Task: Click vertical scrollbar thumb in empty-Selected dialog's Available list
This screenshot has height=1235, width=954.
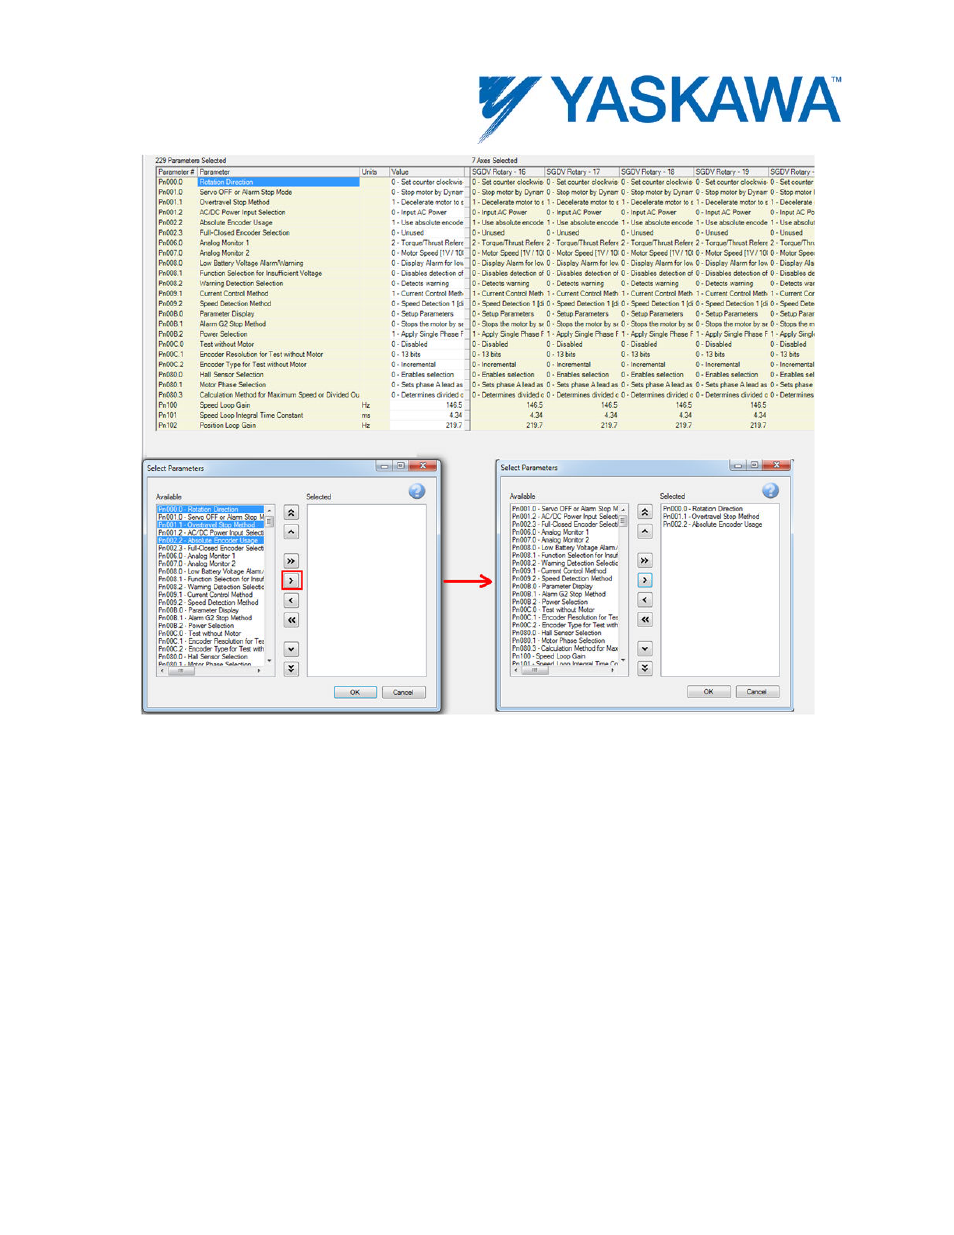Action: coord(268,522)
